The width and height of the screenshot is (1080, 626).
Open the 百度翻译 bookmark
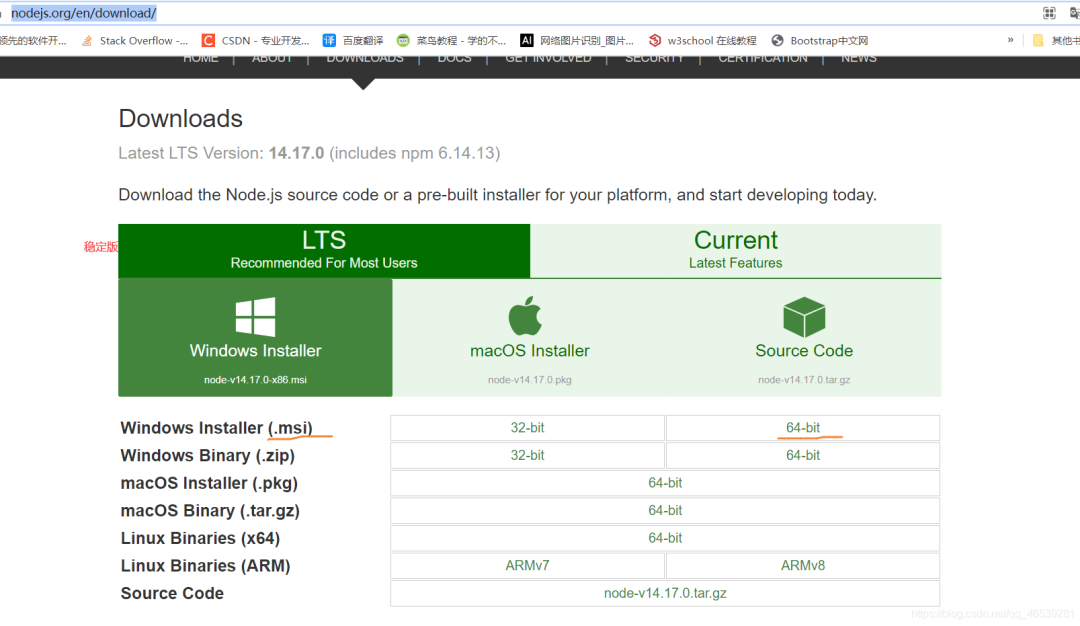click(353, 41)
